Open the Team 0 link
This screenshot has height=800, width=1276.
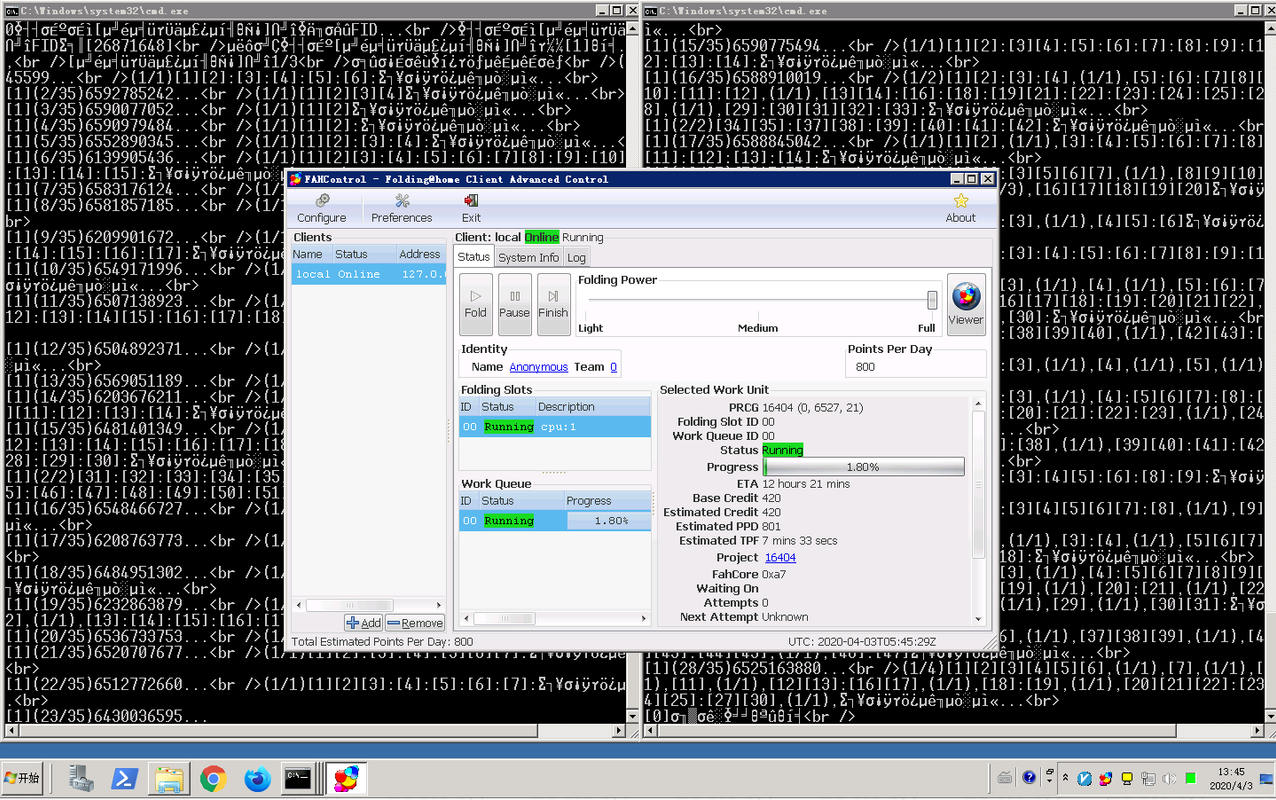click(x=613, y=367)
